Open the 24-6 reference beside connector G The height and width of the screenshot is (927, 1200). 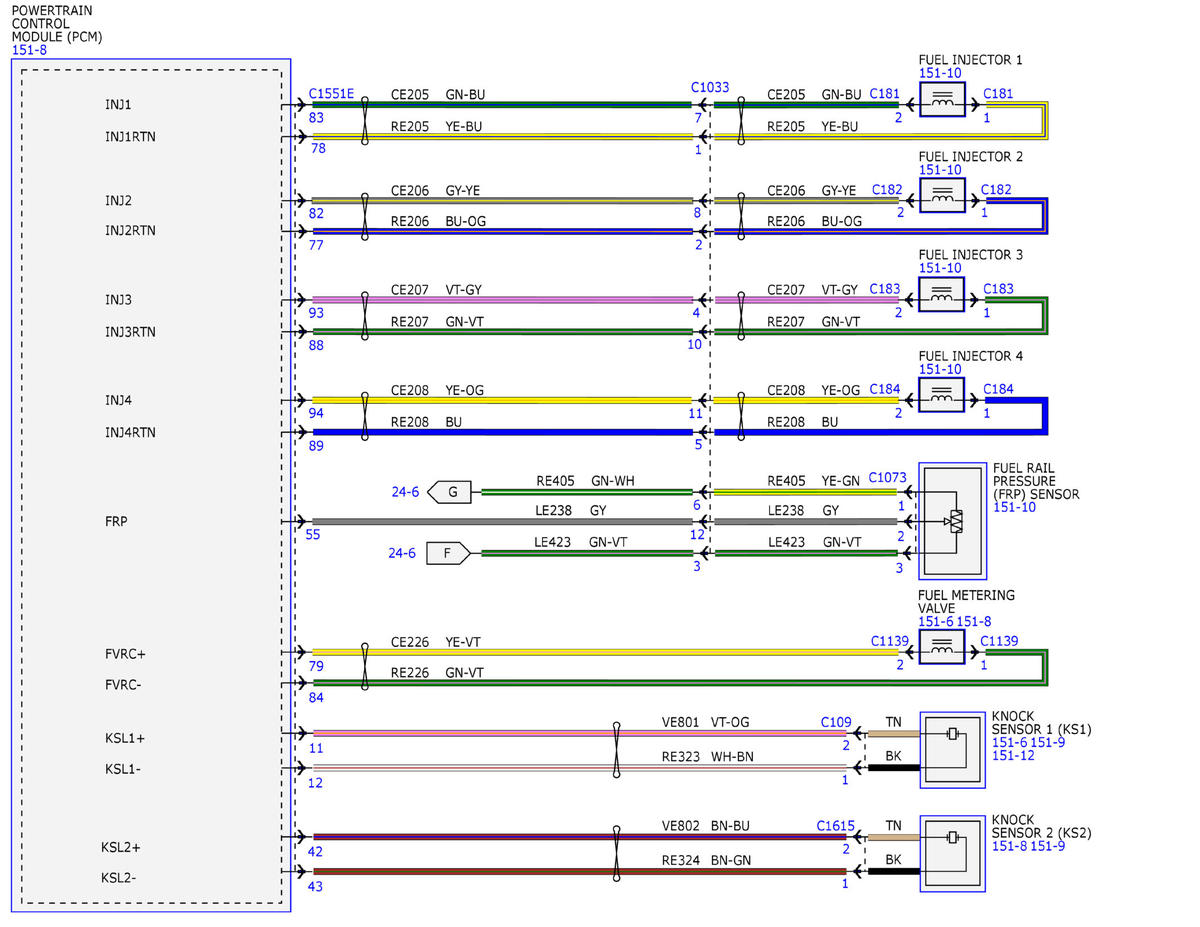pos(404,492)
